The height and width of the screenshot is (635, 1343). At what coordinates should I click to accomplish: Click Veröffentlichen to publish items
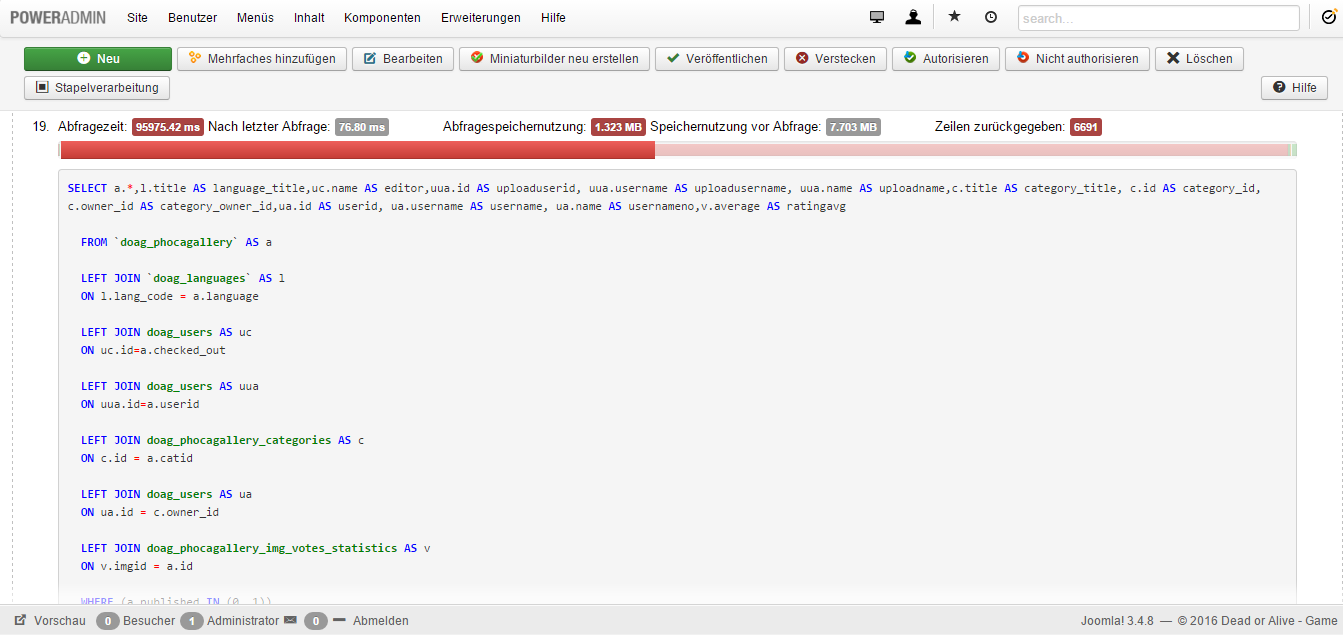point(716,59)
